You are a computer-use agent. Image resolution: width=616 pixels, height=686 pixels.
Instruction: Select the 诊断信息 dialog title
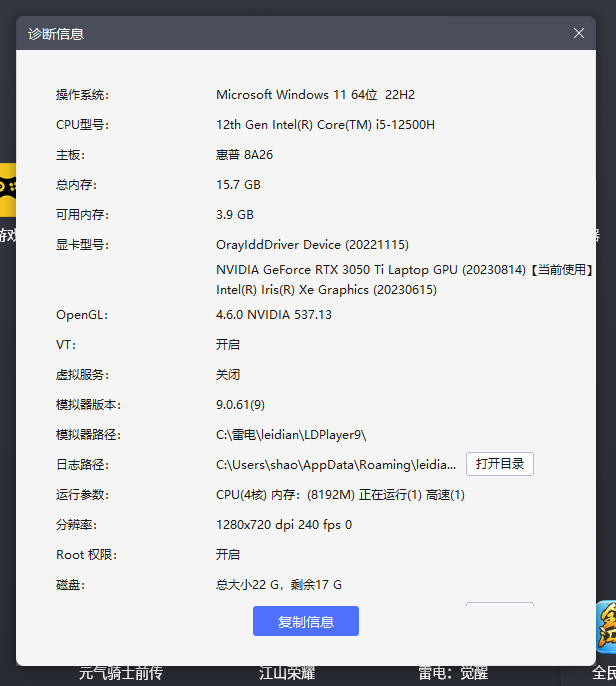pyautogui.click(x=56, y=34)
